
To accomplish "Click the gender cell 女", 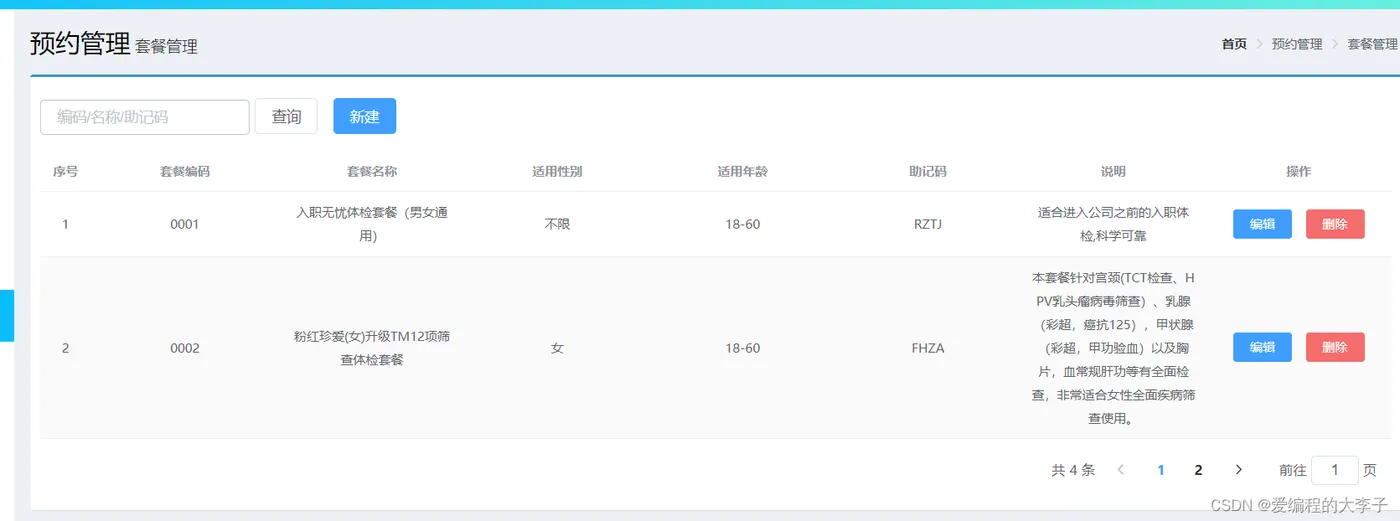I will pyautogui.click(x=557, y=348).
